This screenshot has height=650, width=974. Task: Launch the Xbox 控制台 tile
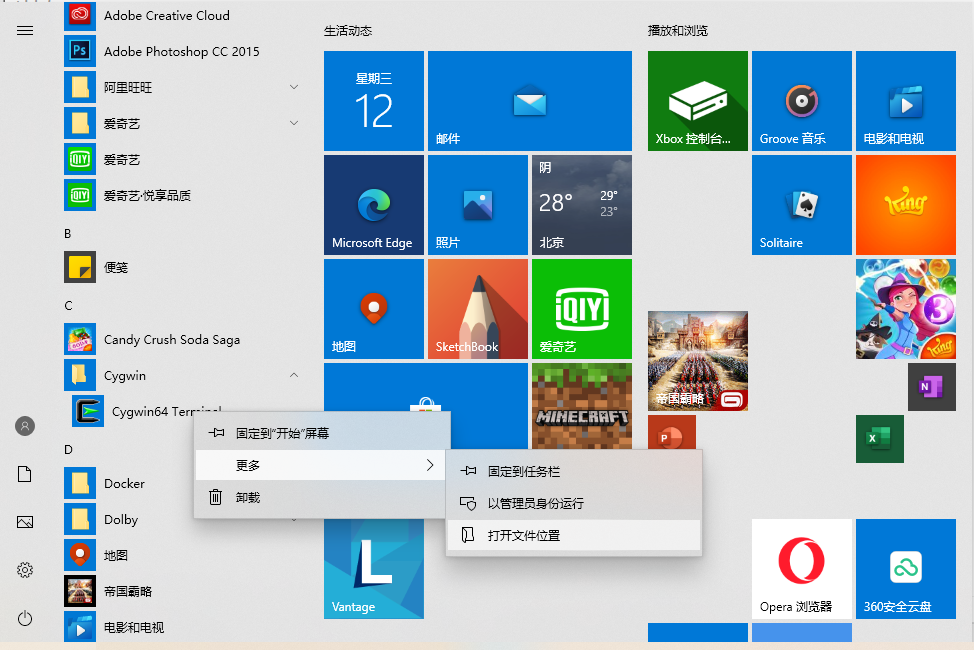[697, 101]
